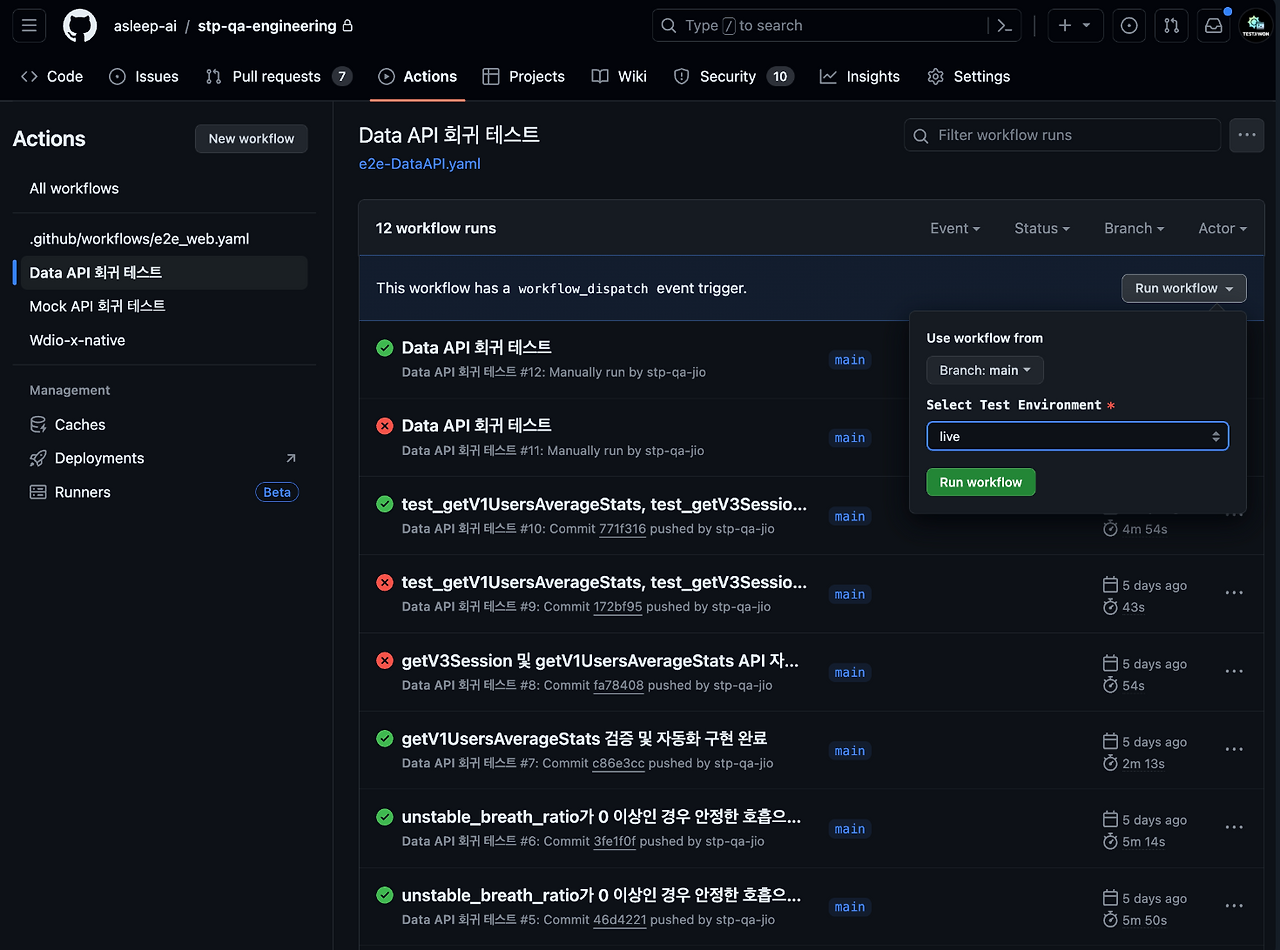Open commit fa78408 link

click(x=620, y=685)
